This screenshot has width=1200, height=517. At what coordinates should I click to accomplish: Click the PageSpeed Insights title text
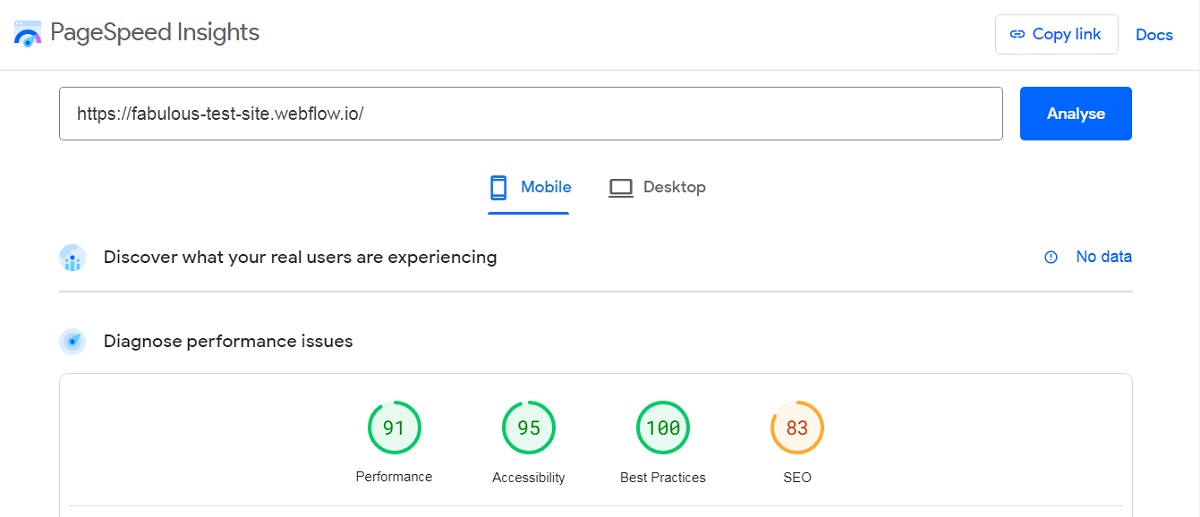coord(155,33)
